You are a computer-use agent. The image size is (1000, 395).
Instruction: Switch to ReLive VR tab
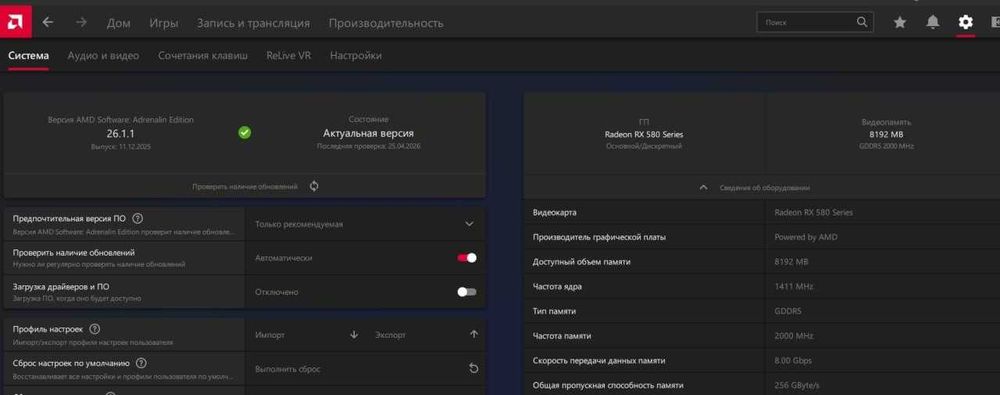289,56
